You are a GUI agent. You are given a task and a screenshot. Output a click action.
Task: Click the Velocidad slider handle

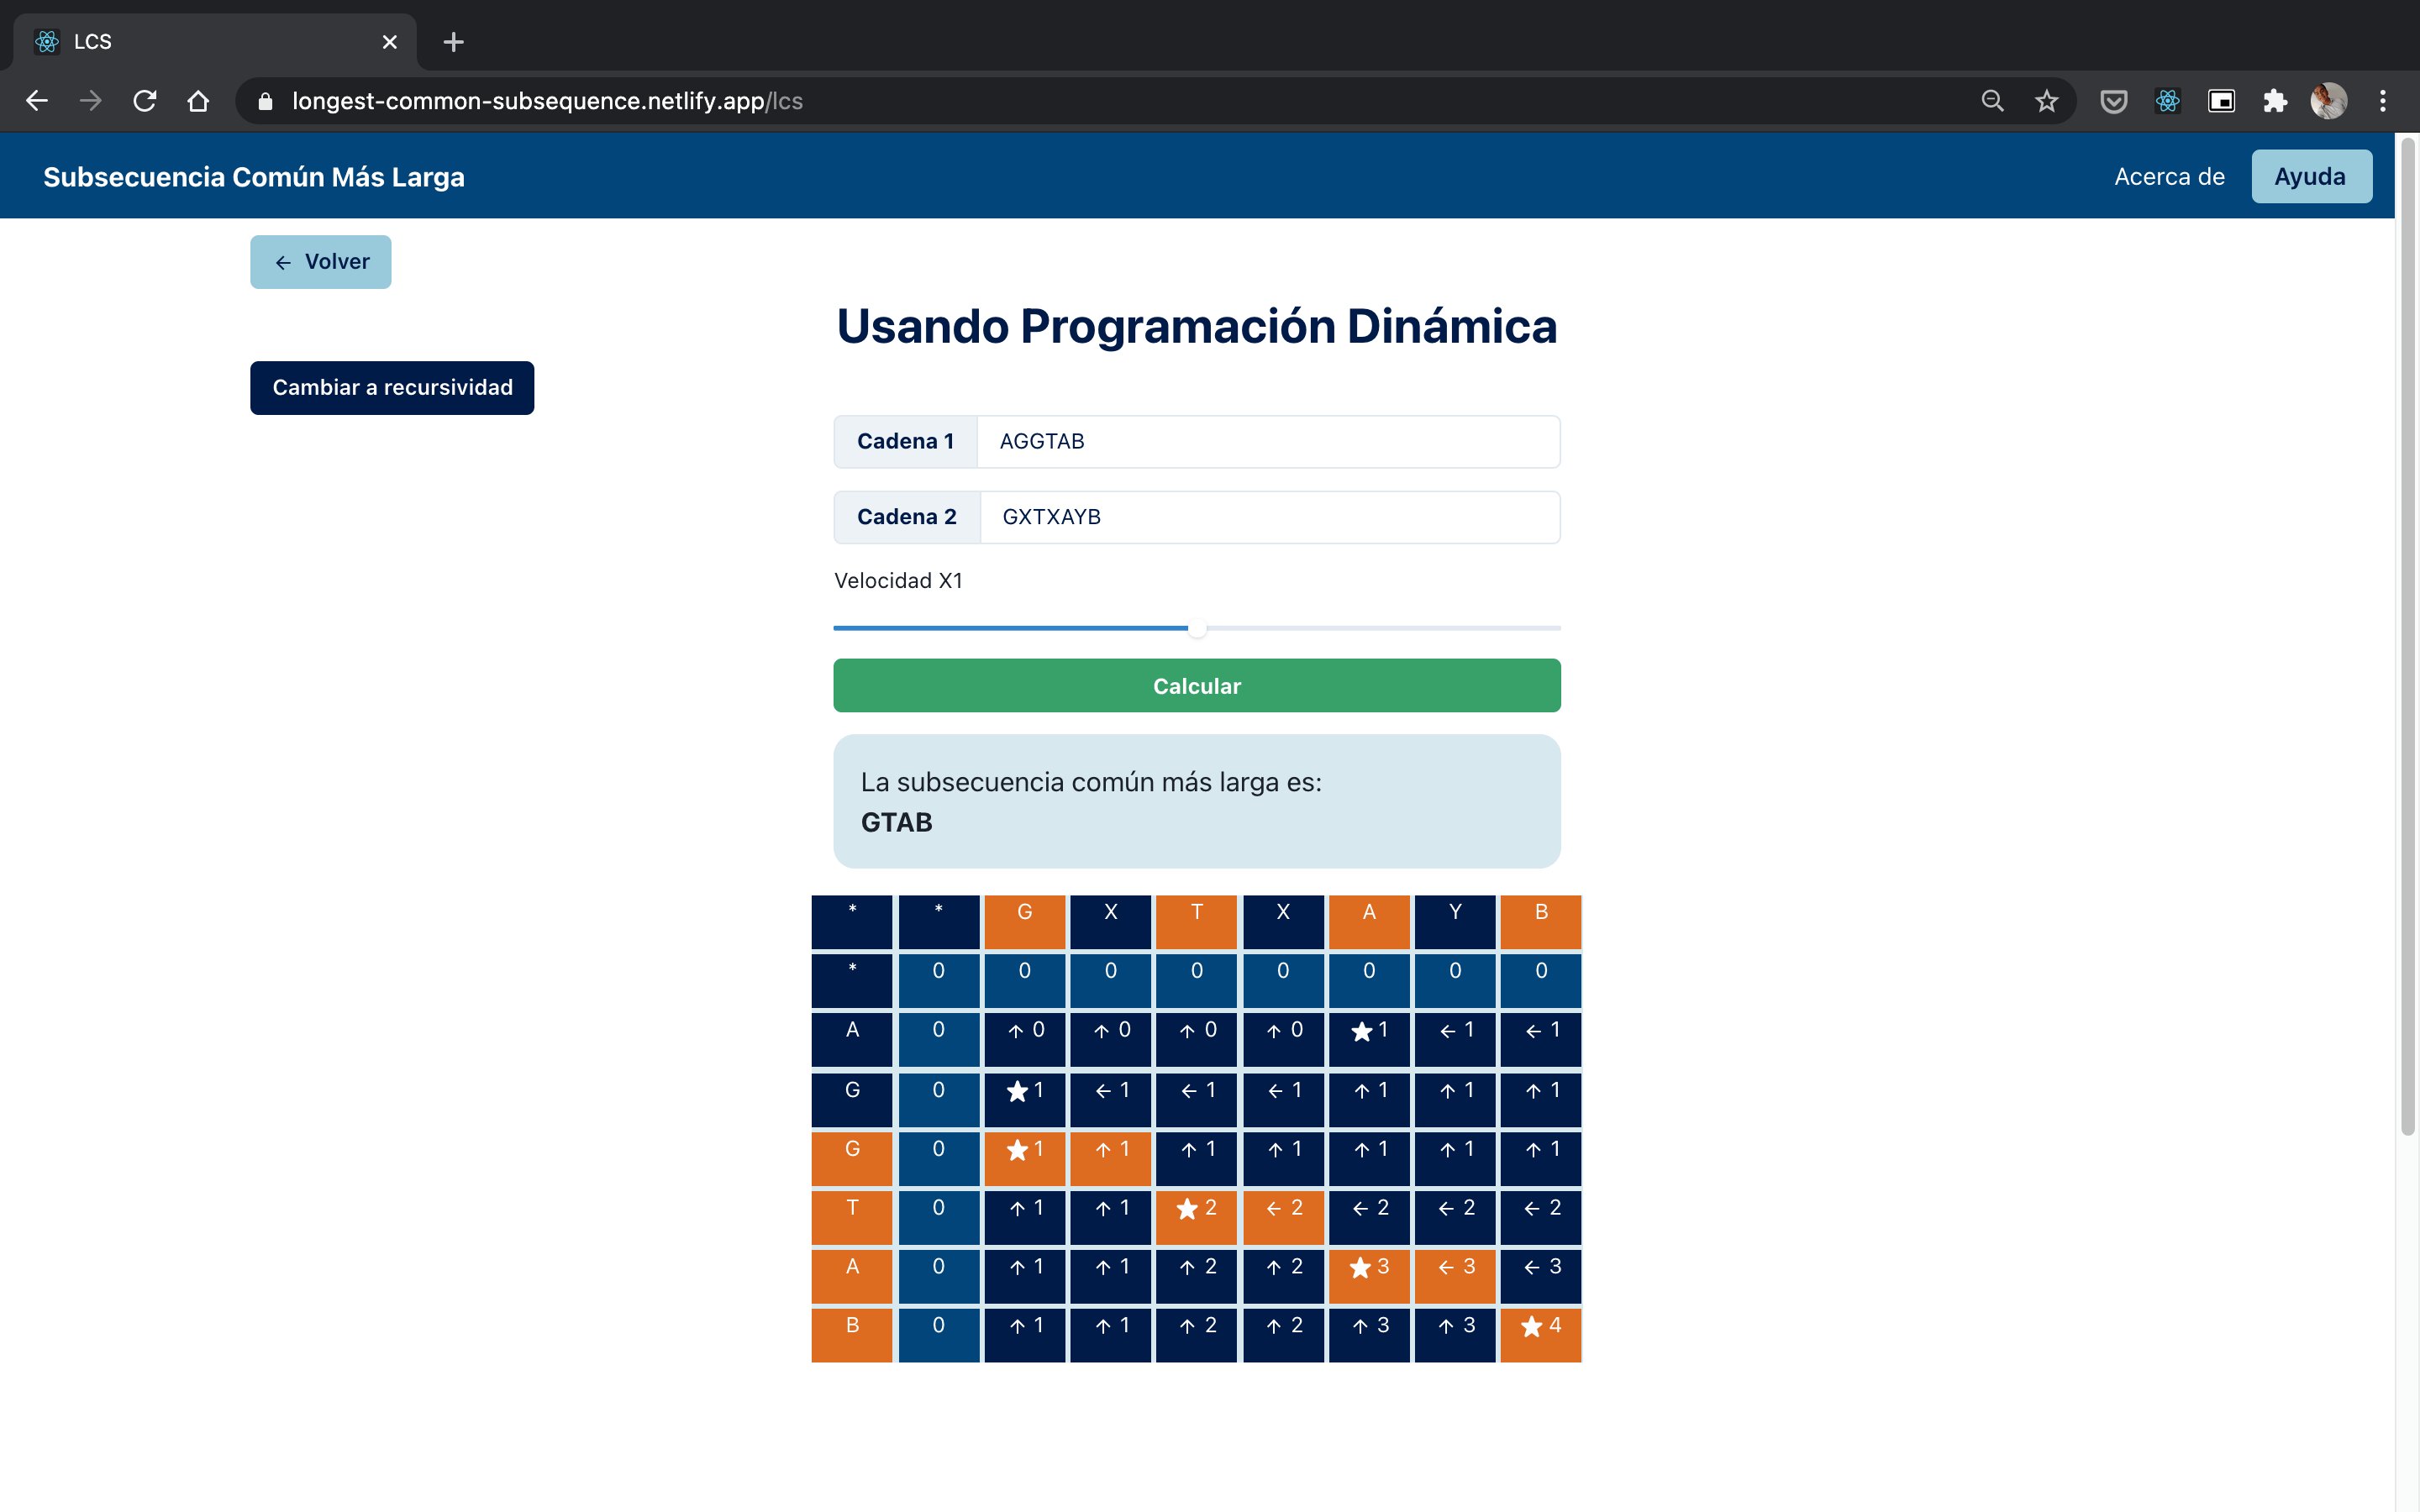pos(1197,628)
